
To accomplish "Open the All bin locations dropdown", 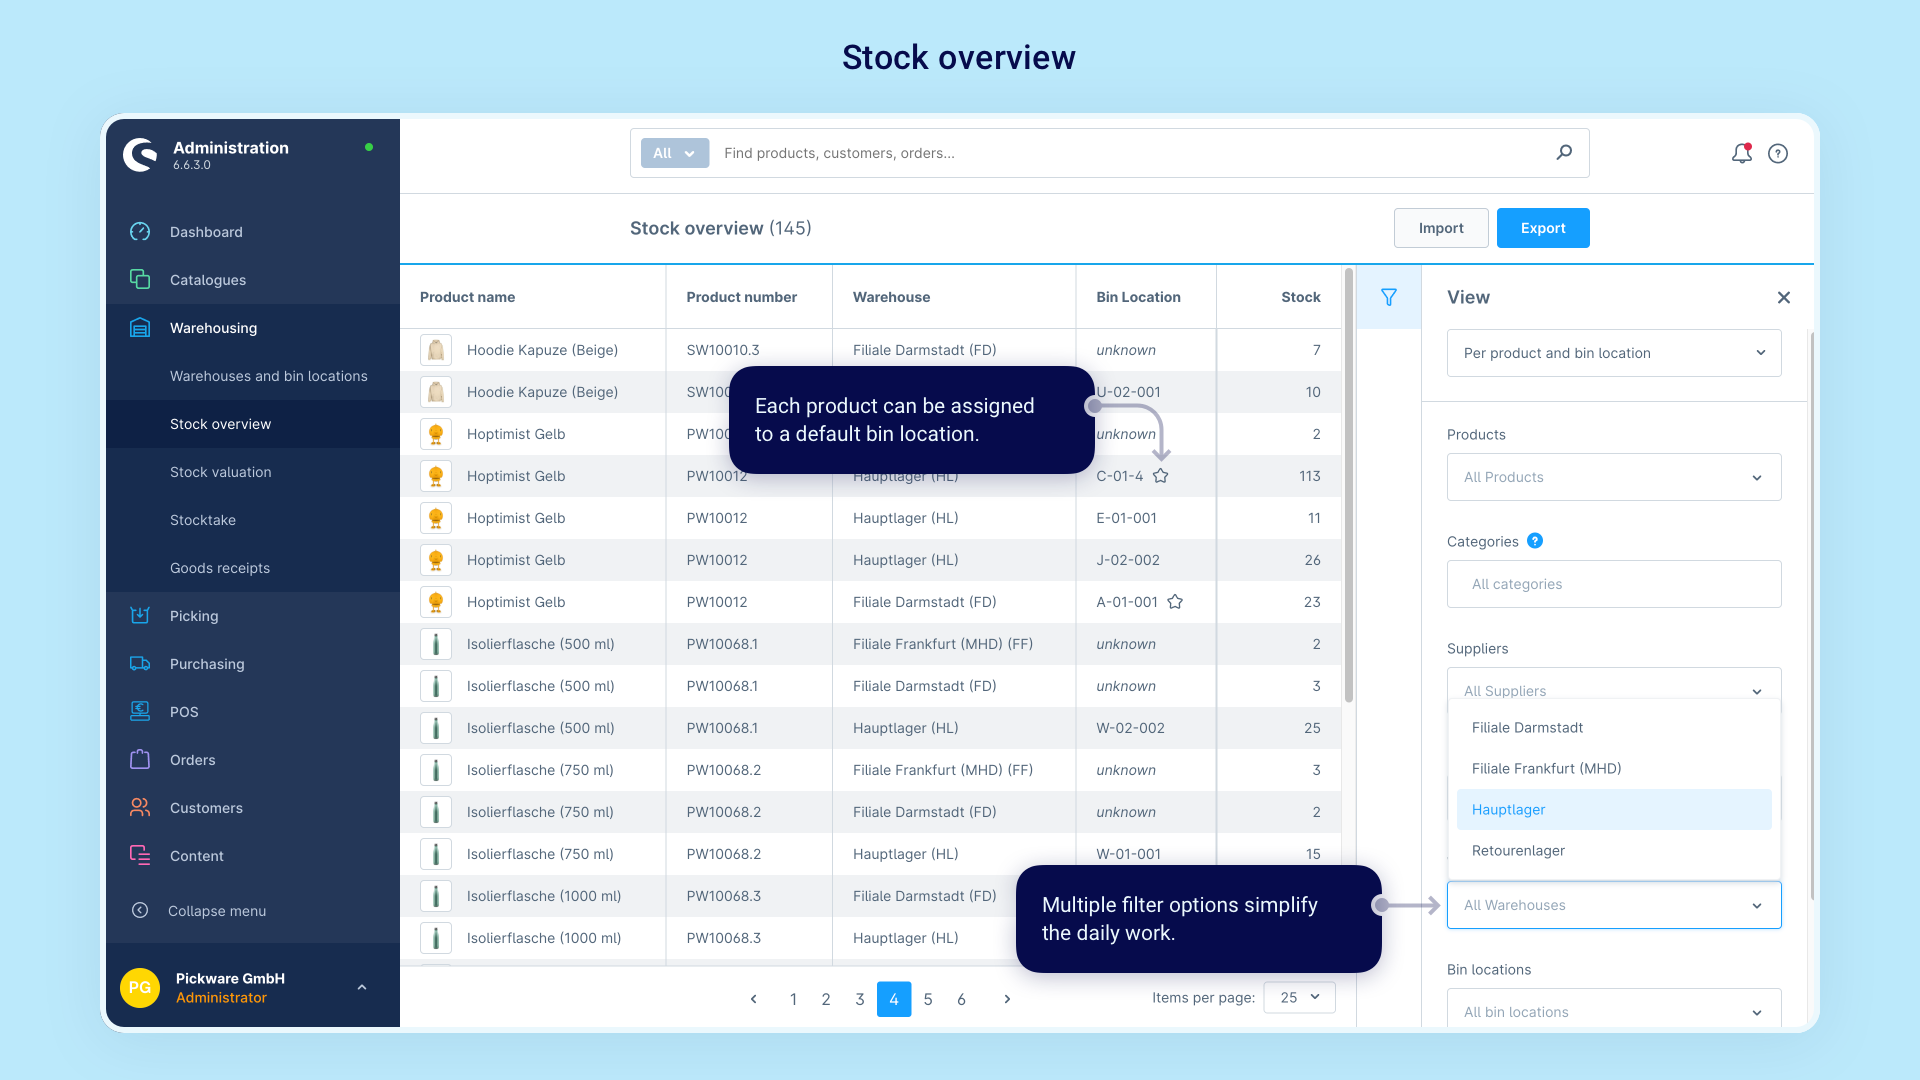I will (x=1614, y=1010).
